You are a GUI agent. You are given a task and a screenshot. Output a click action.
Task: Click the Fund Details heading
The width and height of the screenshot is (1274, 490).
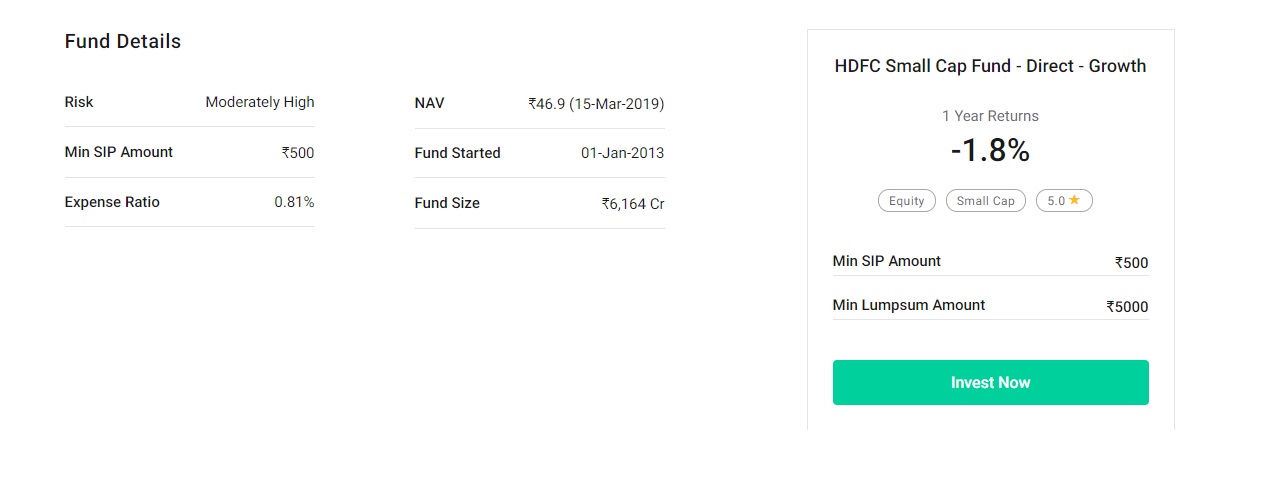[123, 42]
